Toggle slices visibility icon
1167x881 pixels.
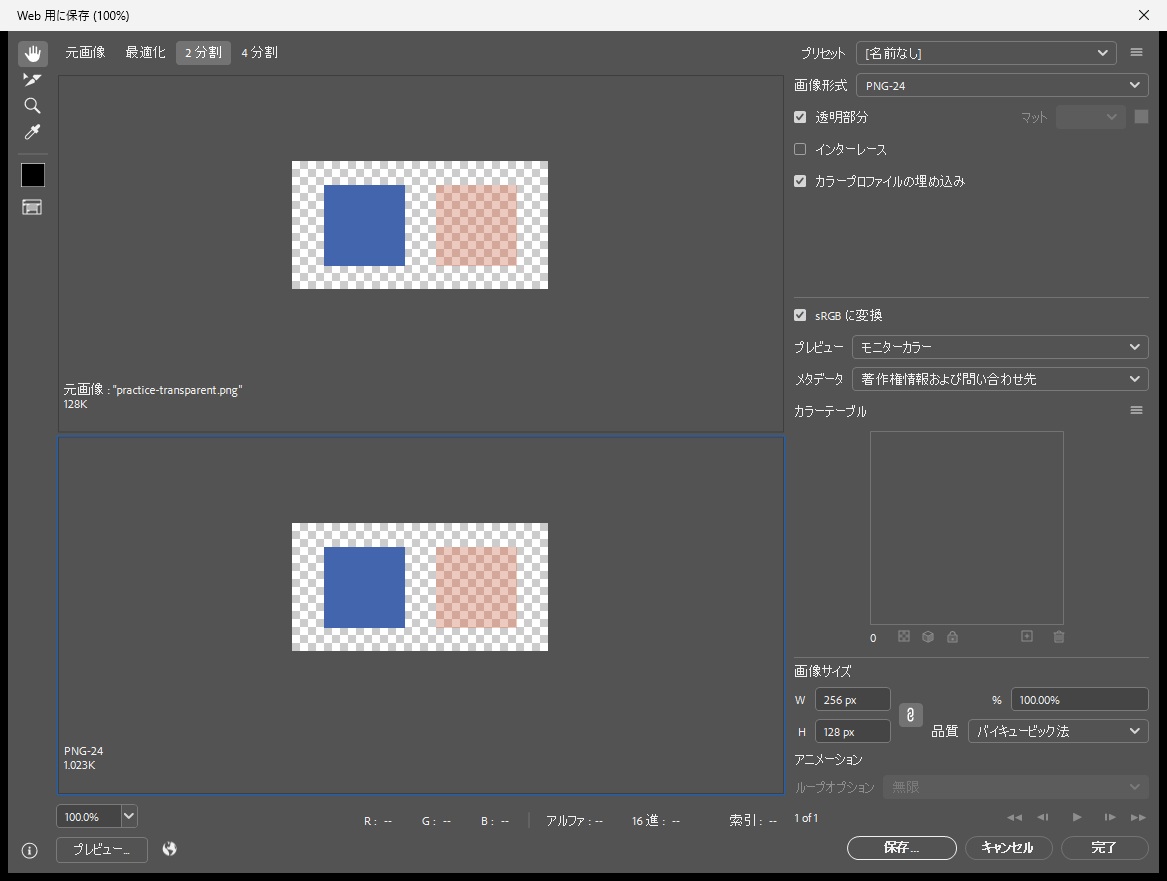[x=32, y=207]
